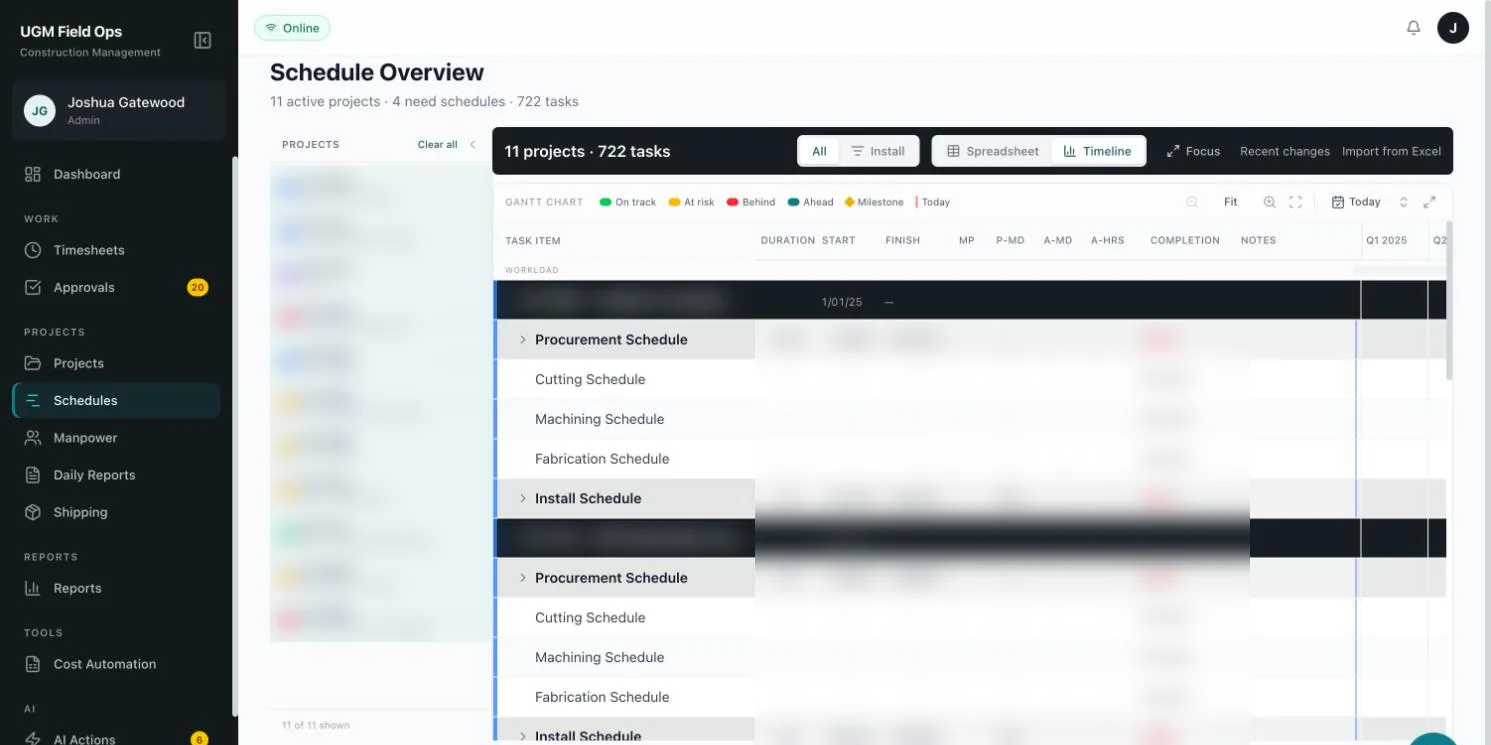Expand the first Procurement Schedule row
This screenshot has height=745, width=1491.
[x=522, y=340]
